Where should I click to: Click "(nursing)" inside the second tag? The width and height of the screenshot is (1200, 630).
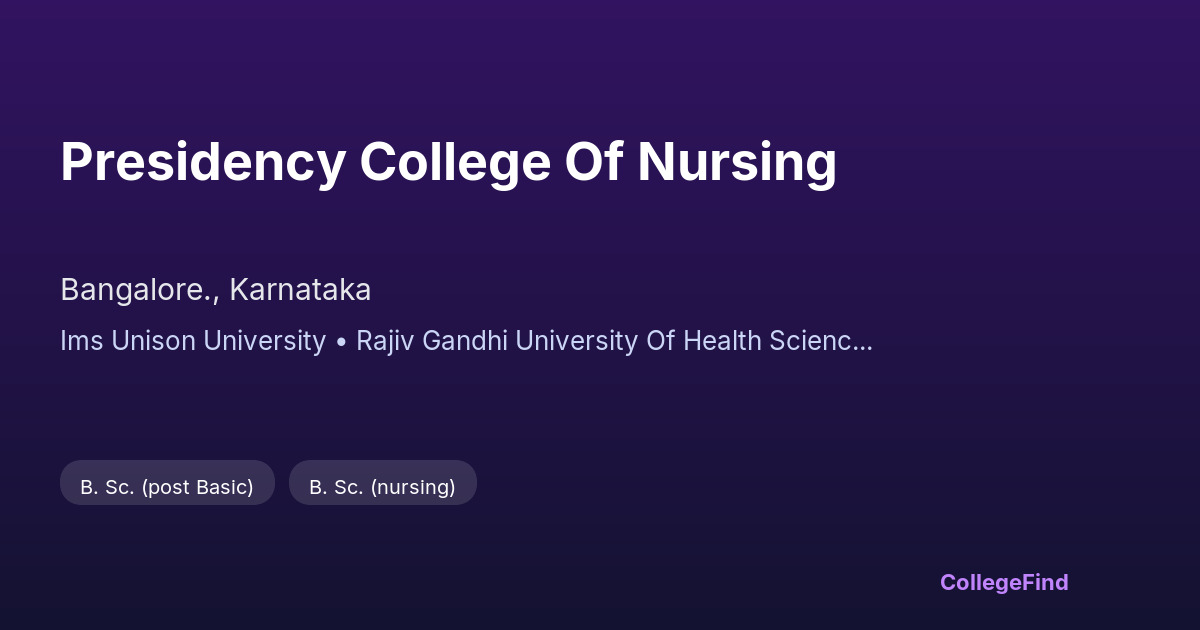point(413,487)
